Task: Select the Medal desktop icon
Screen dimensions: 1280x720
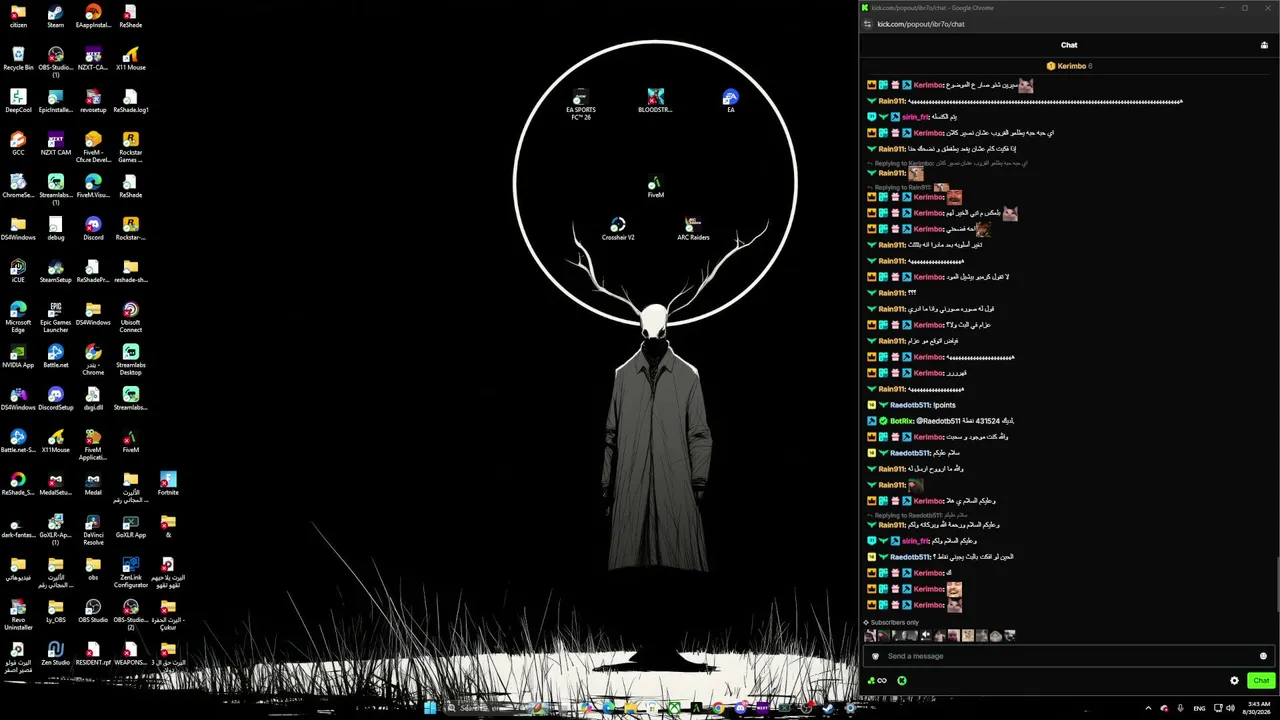Action: (x=93, y=483)
